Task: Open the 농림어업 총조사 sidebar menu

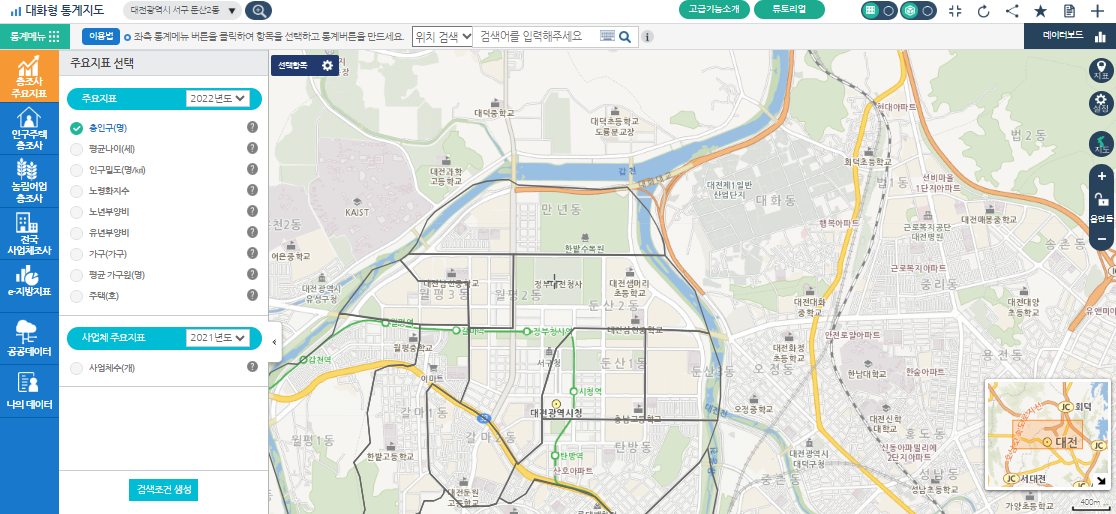Action: pyautogui.click(x=29, y=181)
